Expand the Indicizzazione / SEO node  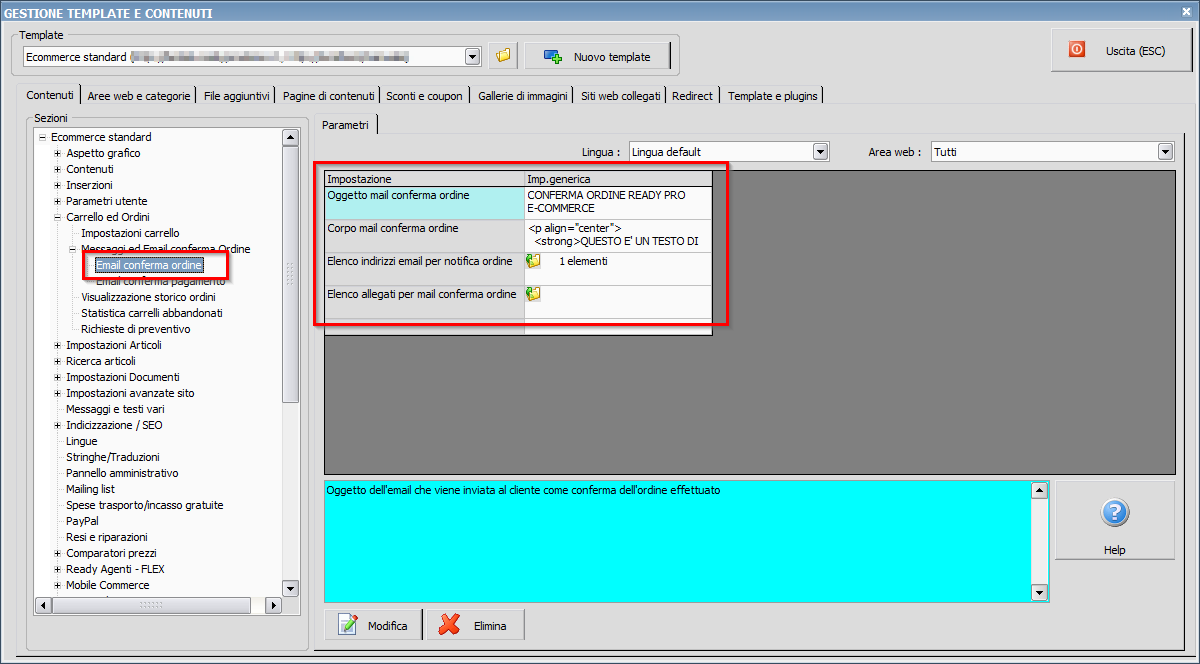58,425
